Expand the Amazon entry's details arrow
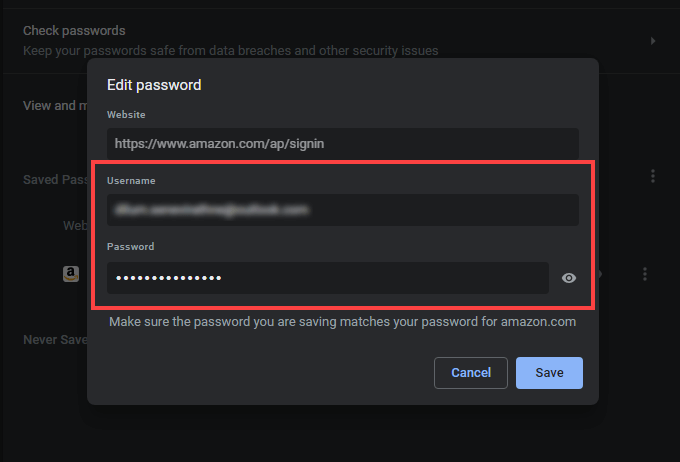Viewport: 680px width, 462px height. 601,274
